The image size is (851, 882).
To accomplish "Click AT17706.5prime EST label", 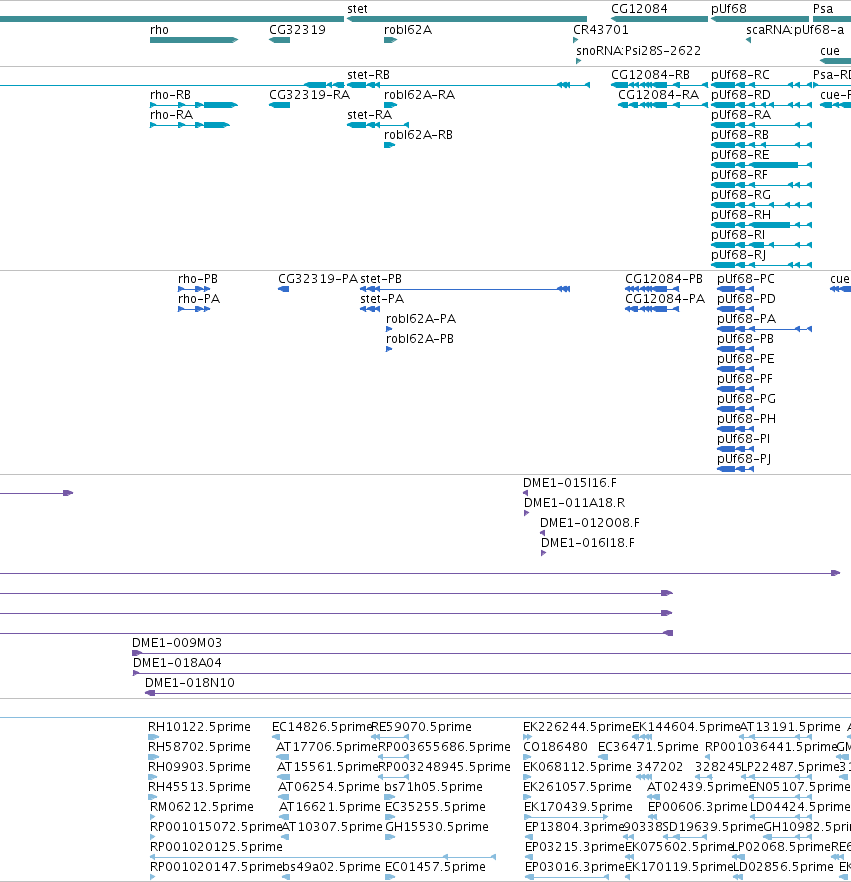I will point(326,747).
